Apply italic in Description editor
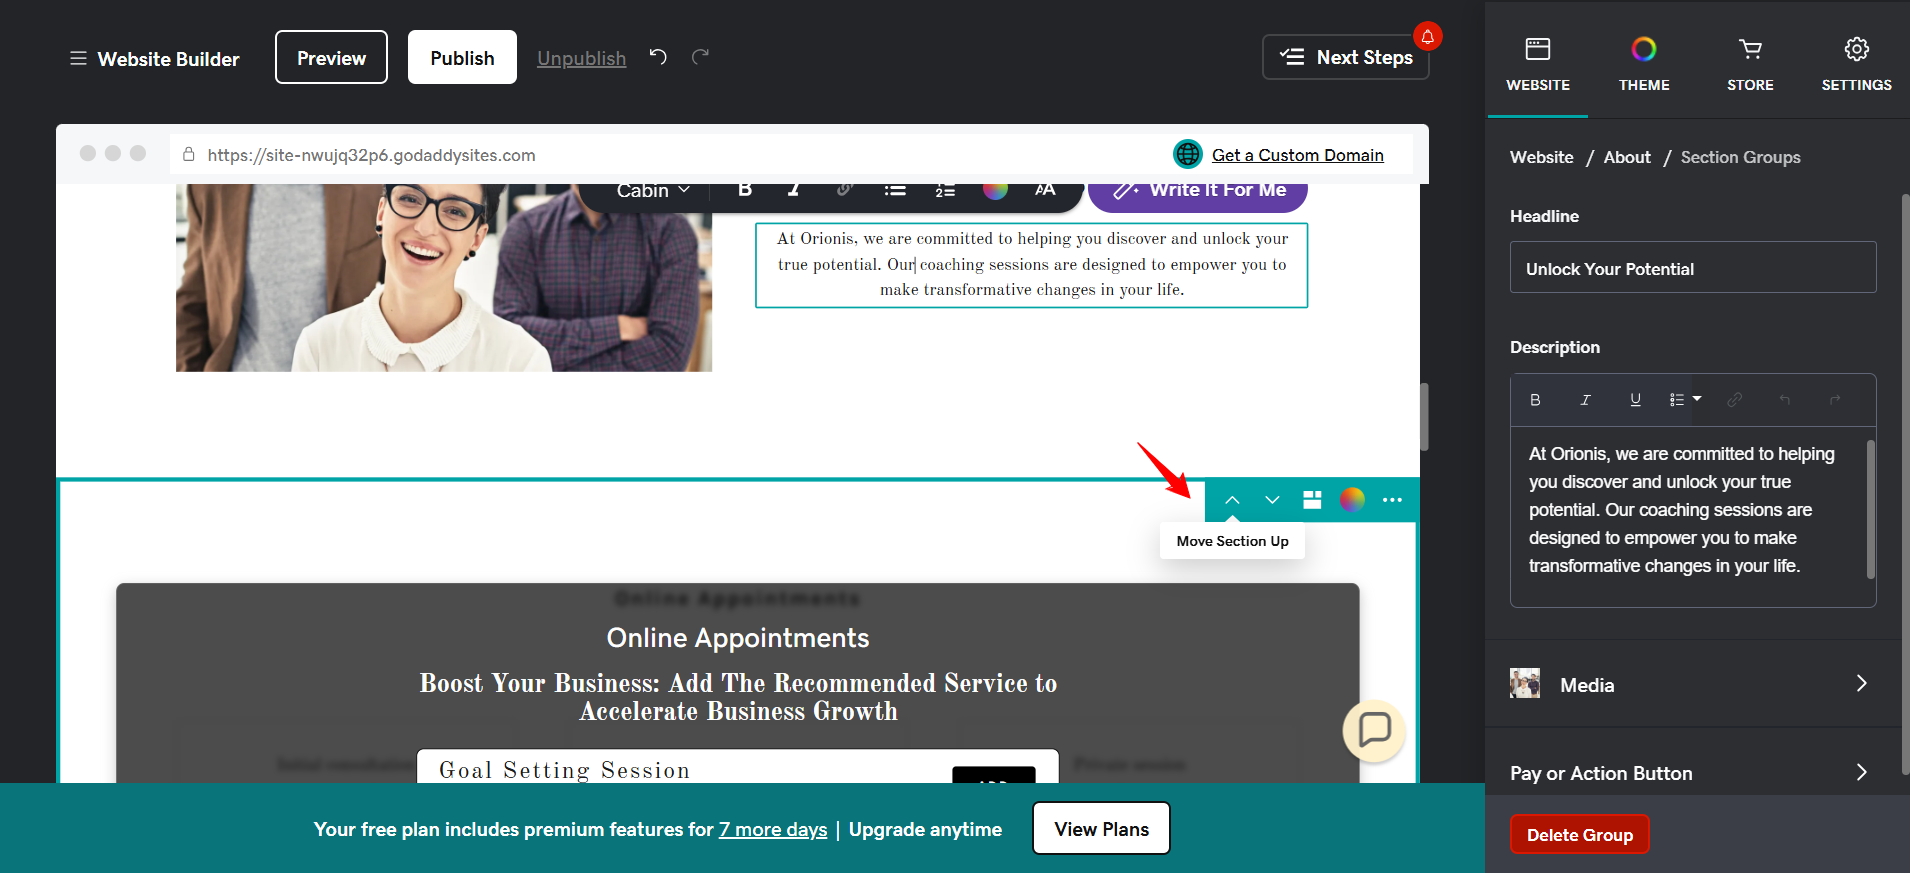The width and height of the screenshot is (1910, 873). pos(1585,400)
